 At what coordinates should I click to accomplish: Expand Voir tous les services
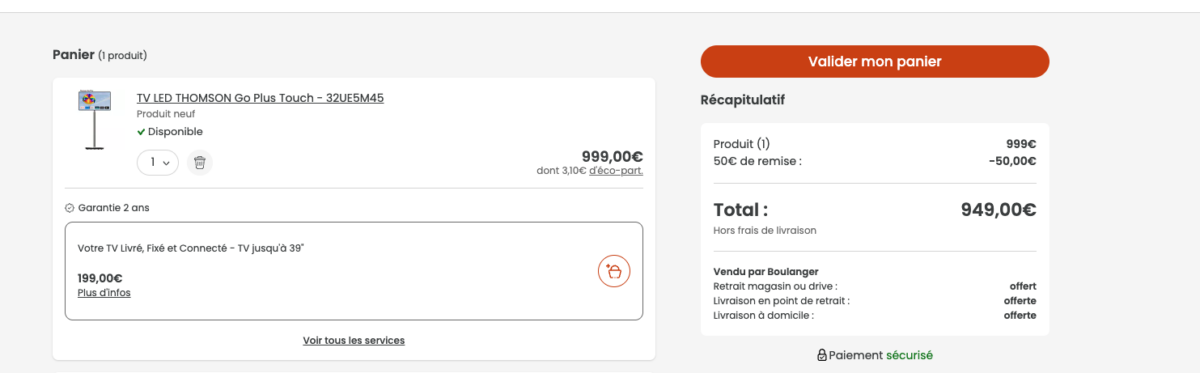(354, 340)
